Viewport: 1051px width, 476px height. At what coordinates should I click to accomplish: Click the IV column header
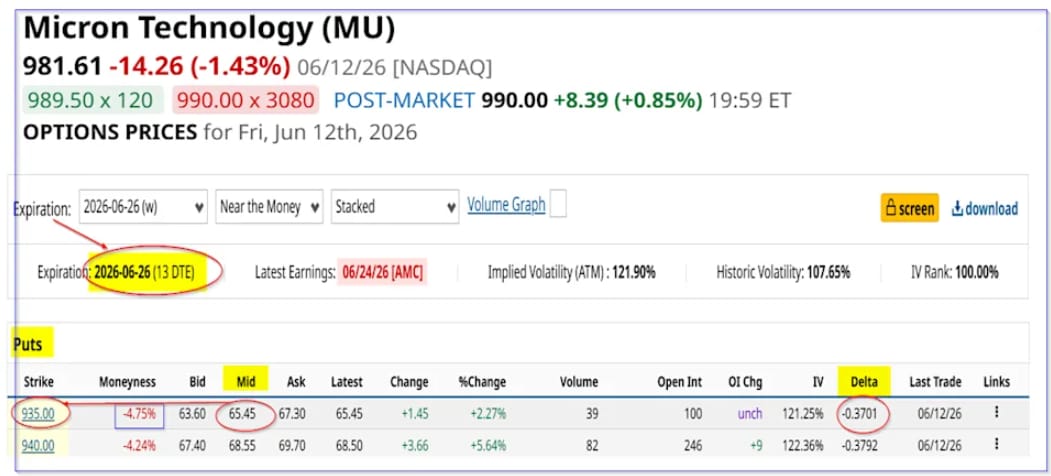coord(817,382)
